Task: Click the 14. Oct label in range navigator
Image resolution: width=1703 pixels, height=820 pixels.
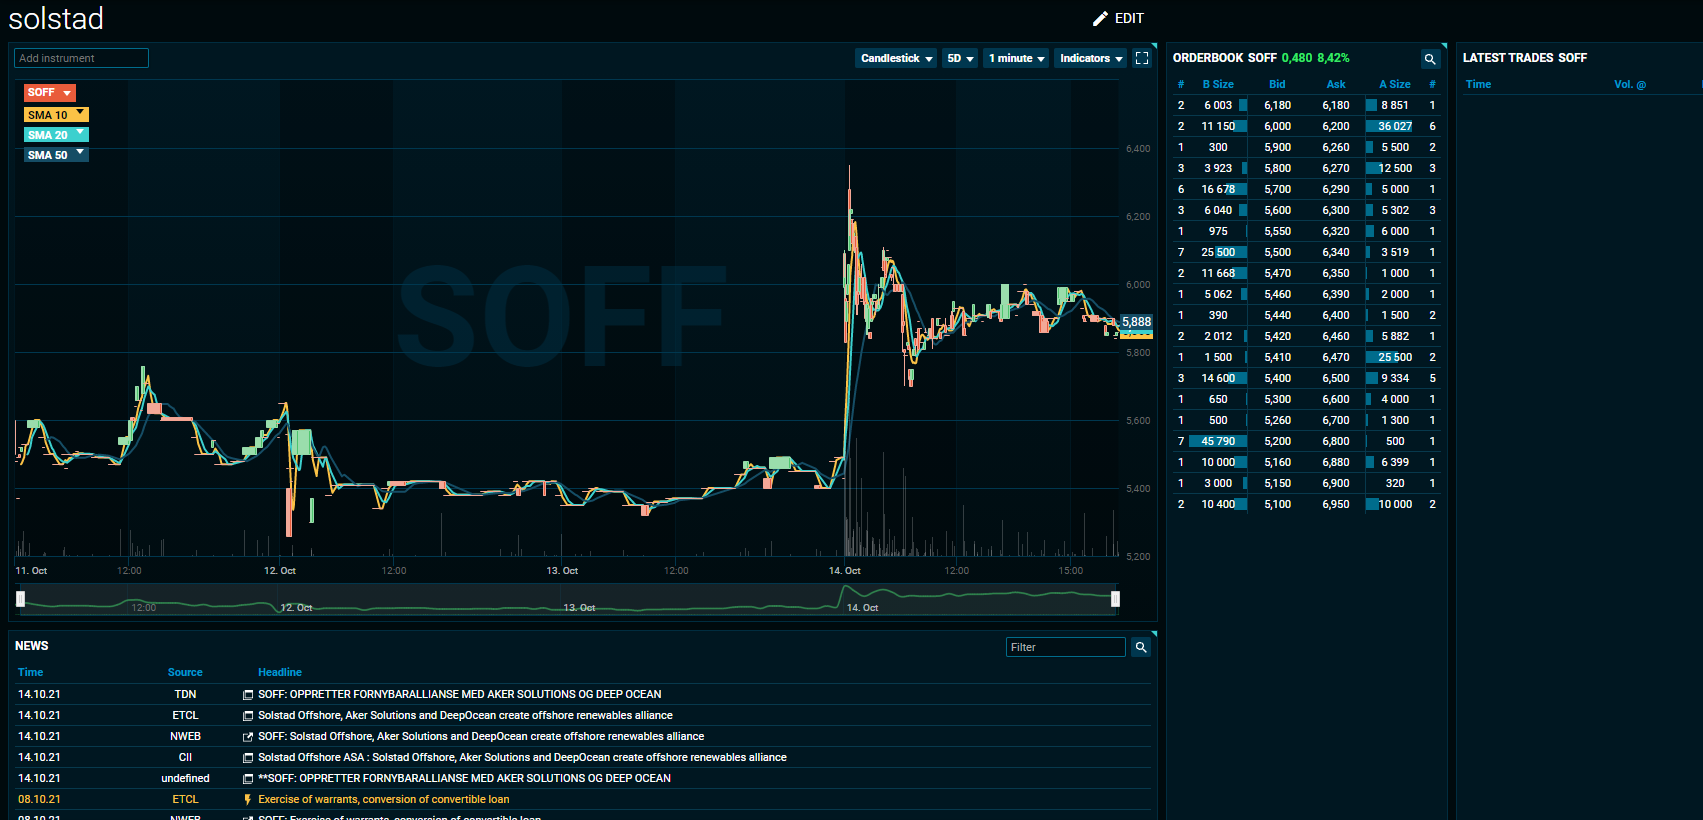Action: pos(862,608)
